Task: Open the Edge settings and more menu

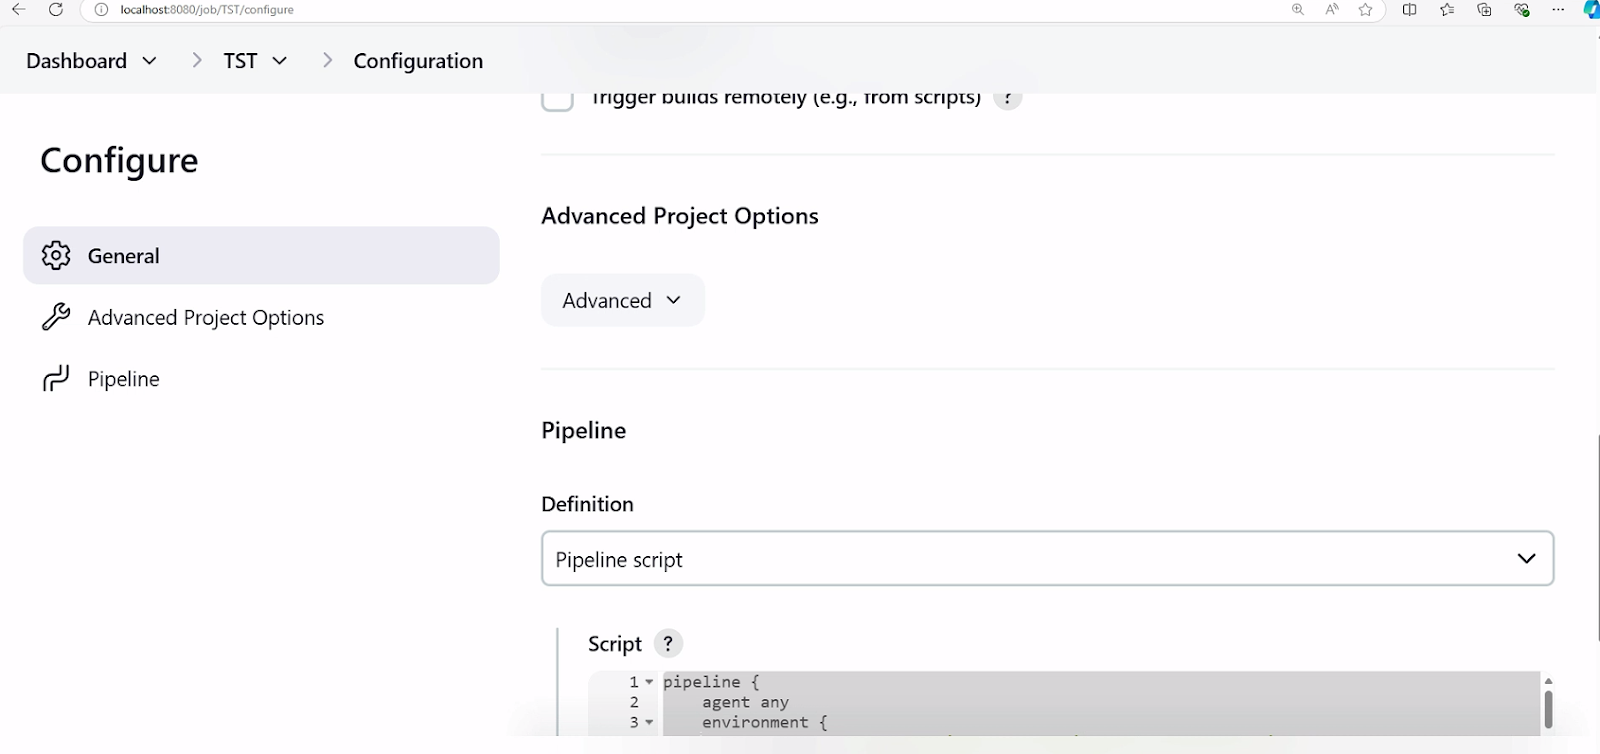Action: click(x=1558, y=9)
